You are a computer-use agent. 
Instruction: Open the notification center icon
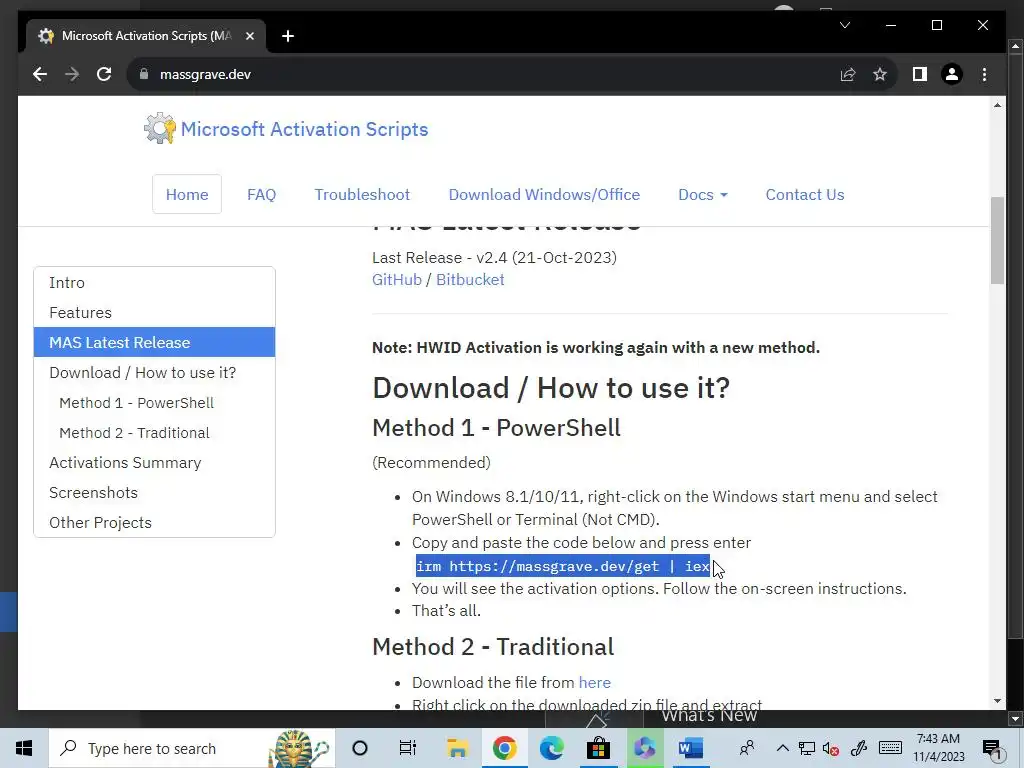tap(992, 748)
